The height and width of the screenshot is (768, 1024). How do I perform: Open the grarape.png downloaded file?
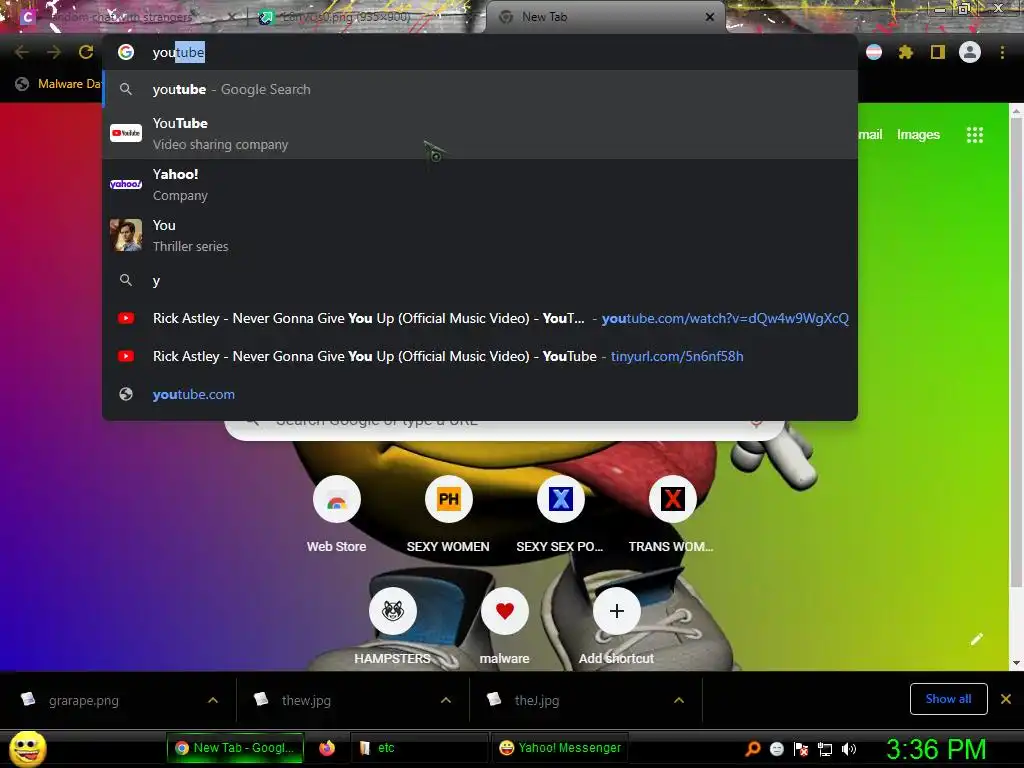84,700
